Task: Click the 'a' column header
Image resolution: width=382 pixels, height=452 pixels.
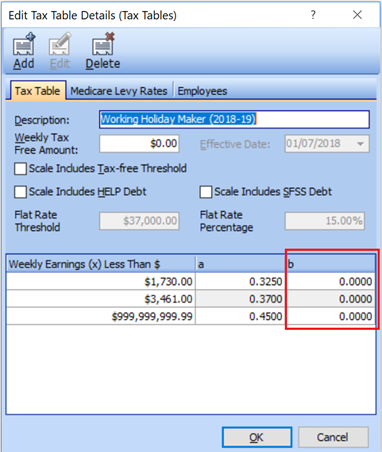Action: [240, 264]
